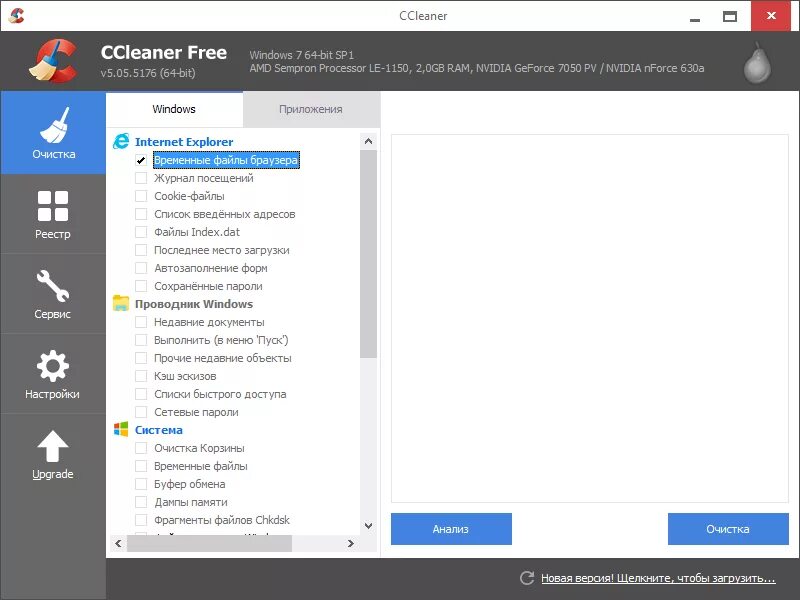Click the Upgrade arrow icon

click(53, 446)
